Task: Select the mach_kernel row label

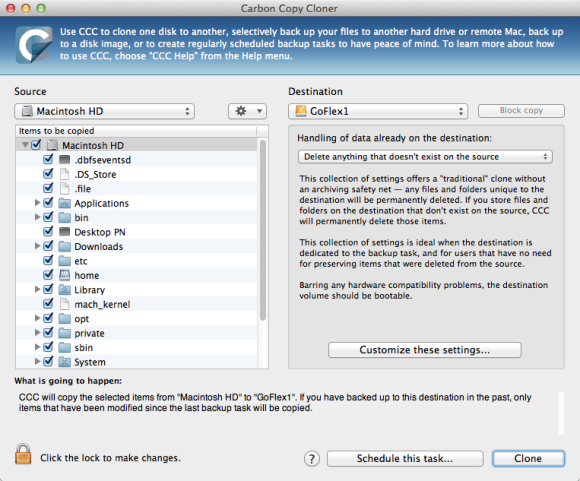Action: 102,305
